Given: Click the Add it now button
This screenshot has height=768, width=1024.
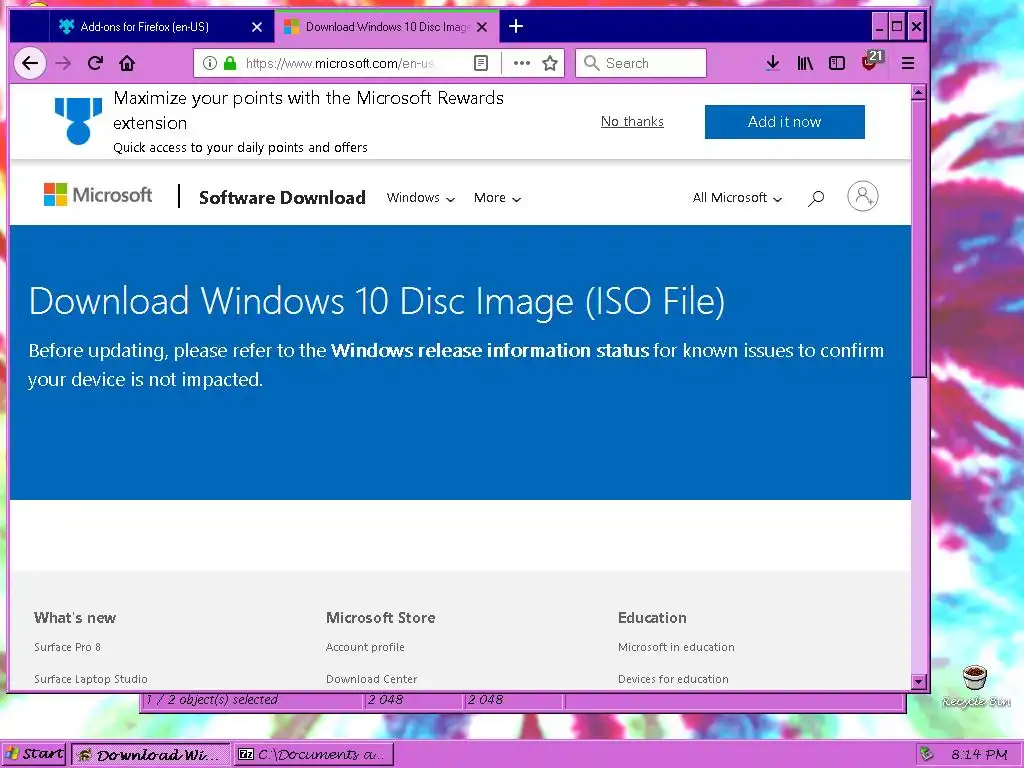Looking at the screenshot, I should coord(784,121).
